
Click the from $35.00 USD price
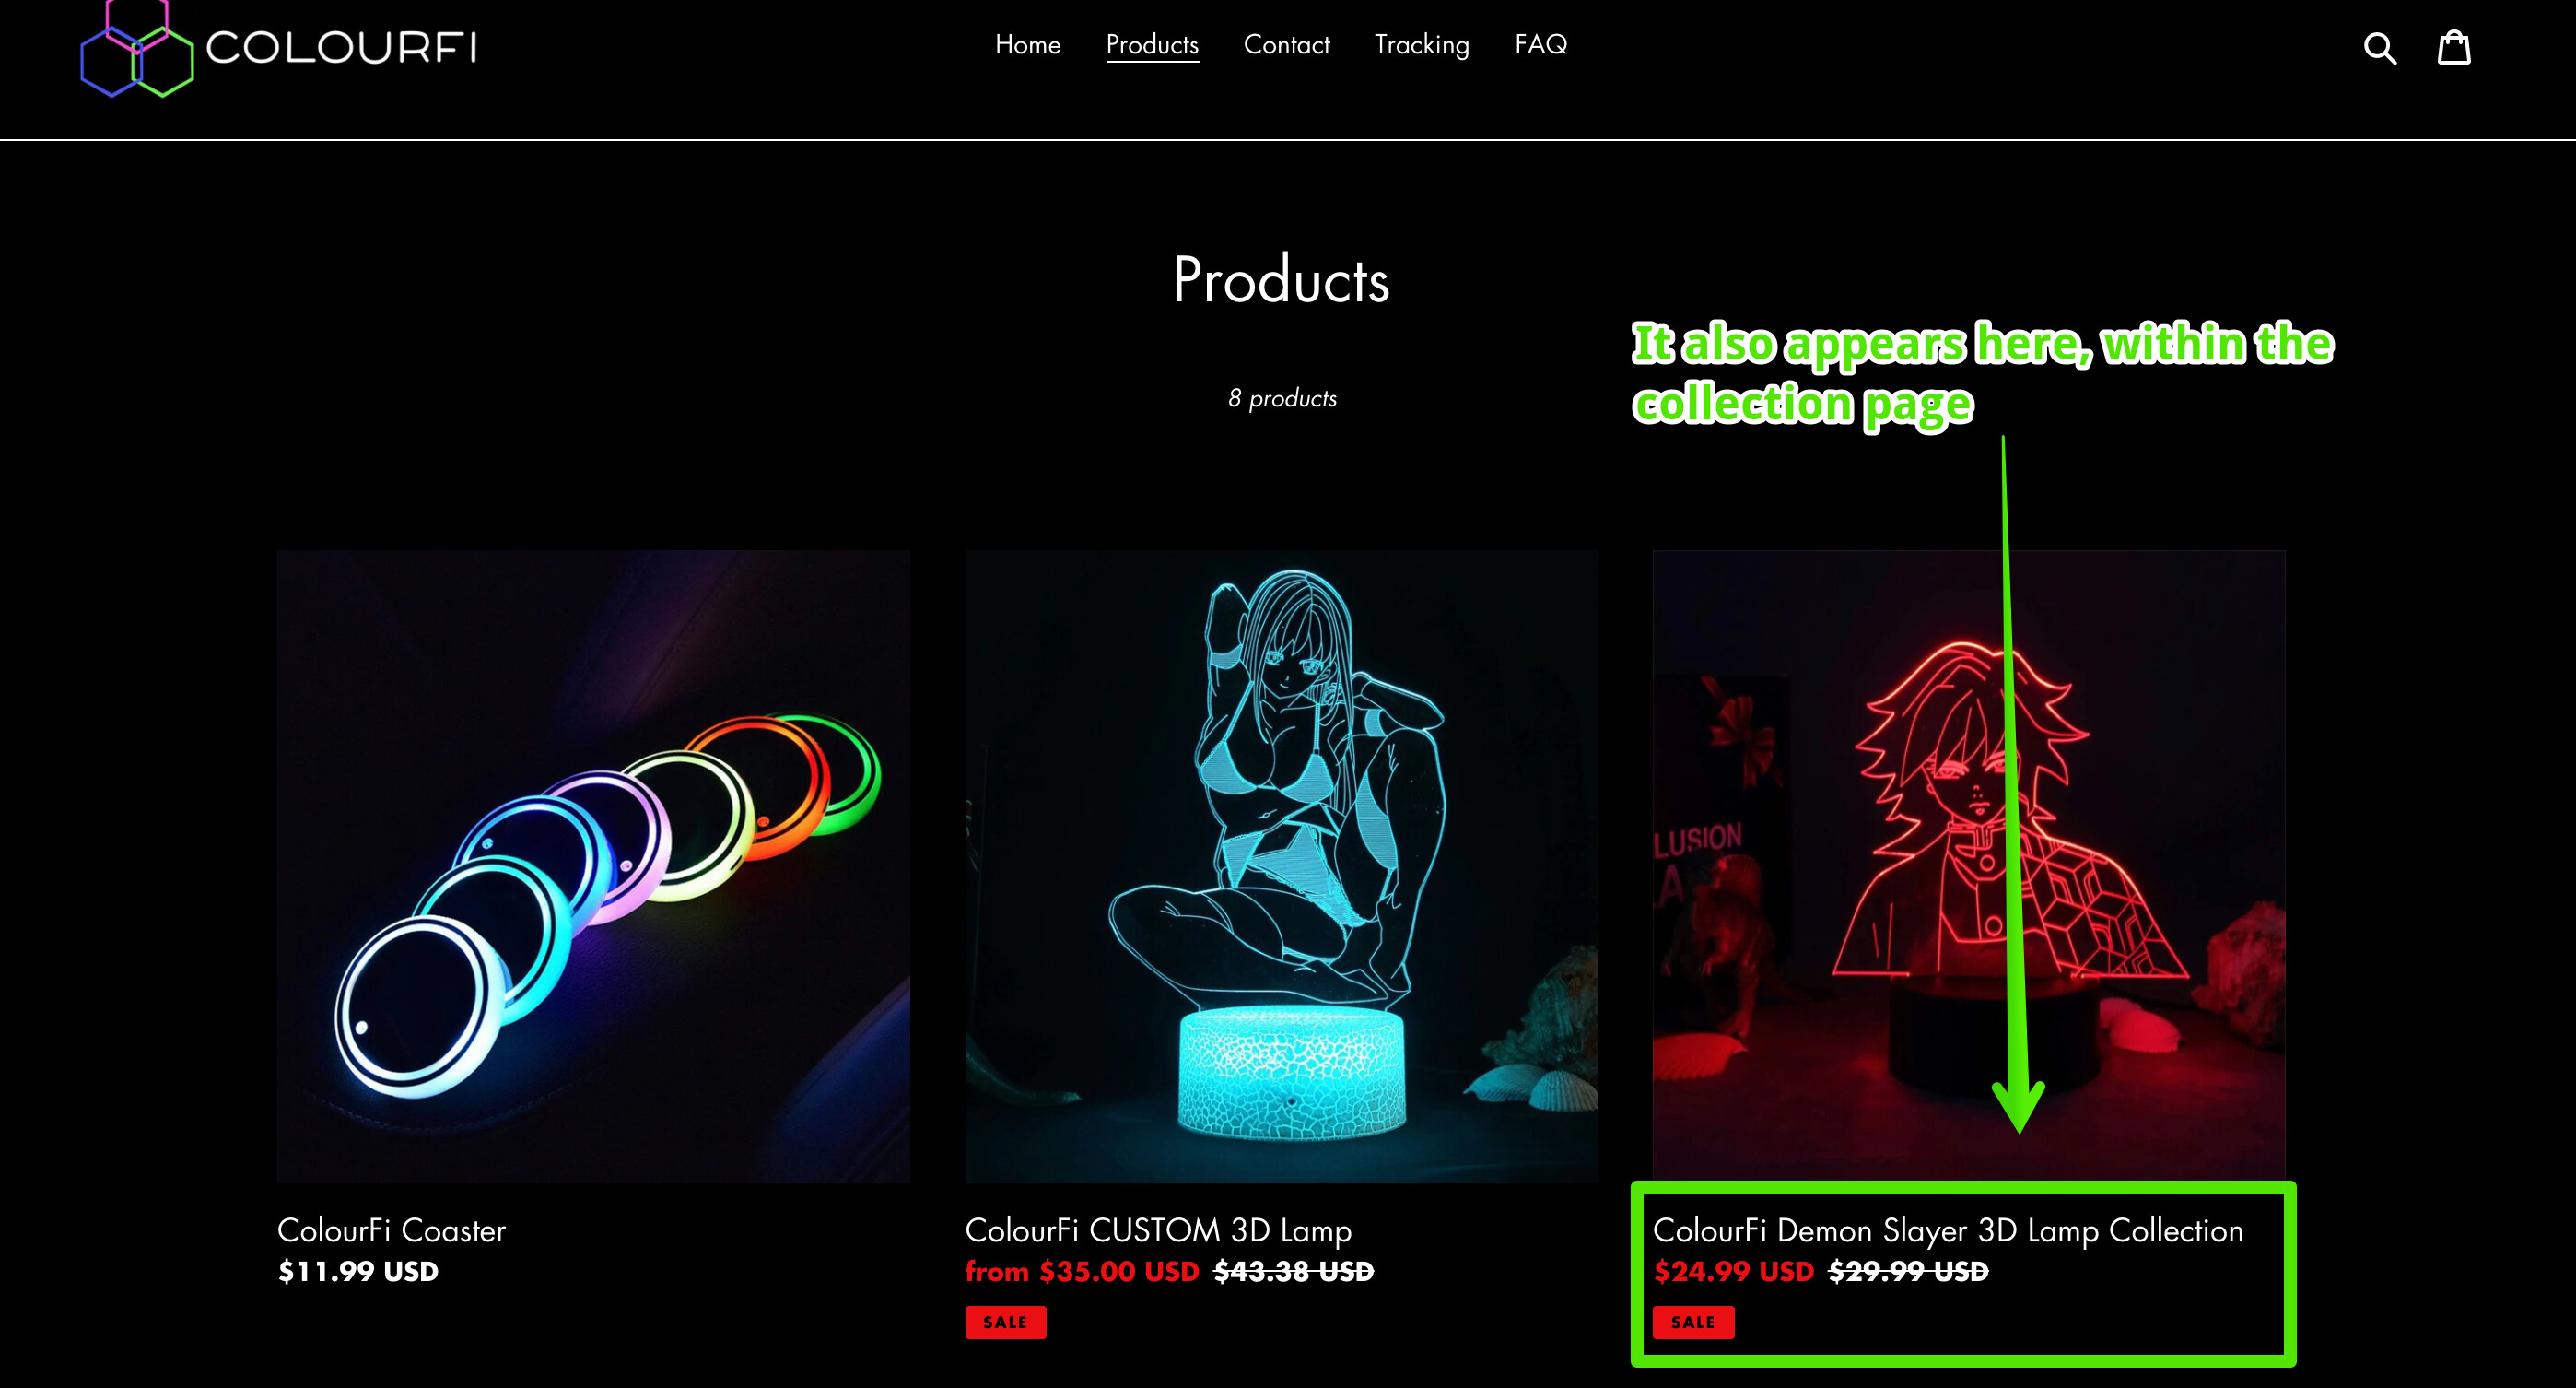(1082, 1271)
